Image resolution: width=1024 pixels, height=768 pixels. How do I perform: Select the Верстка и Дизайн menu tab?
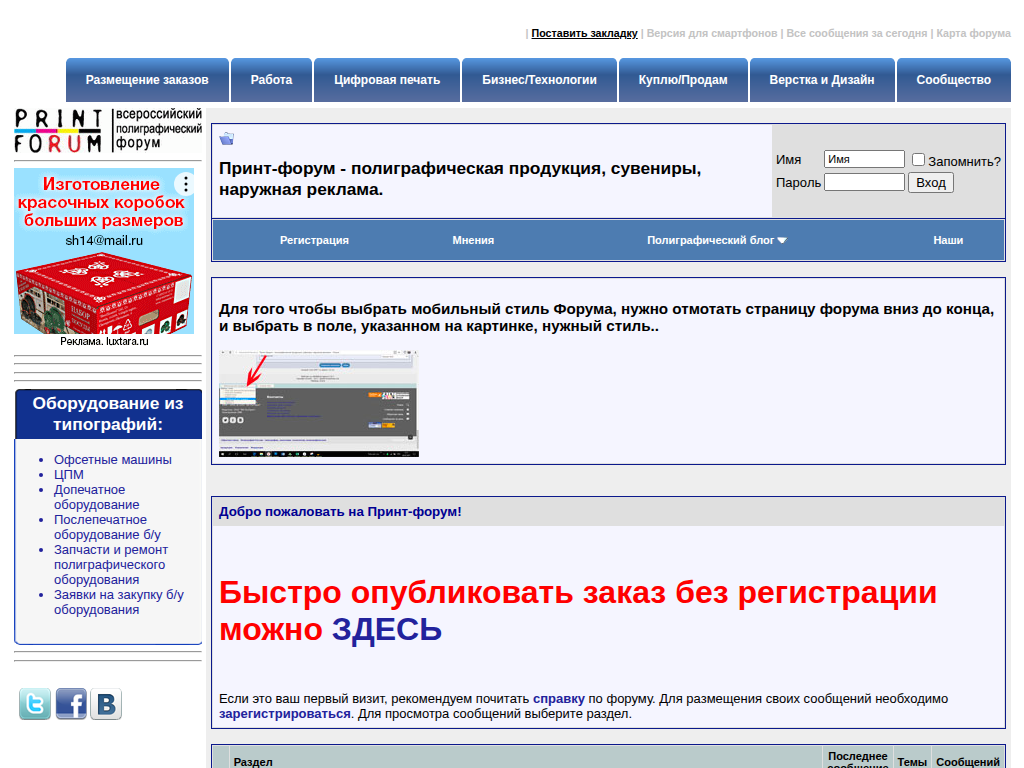click(x=822, y=80)
